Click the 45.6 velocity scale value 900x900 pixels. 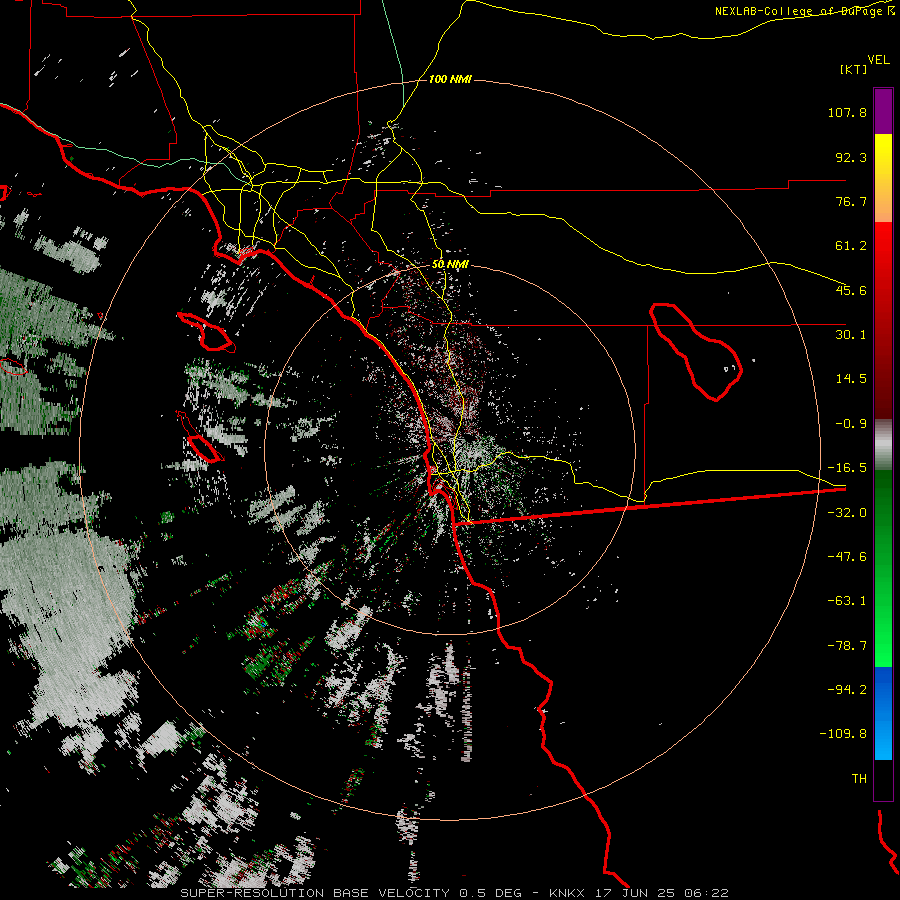click(851, 290)
